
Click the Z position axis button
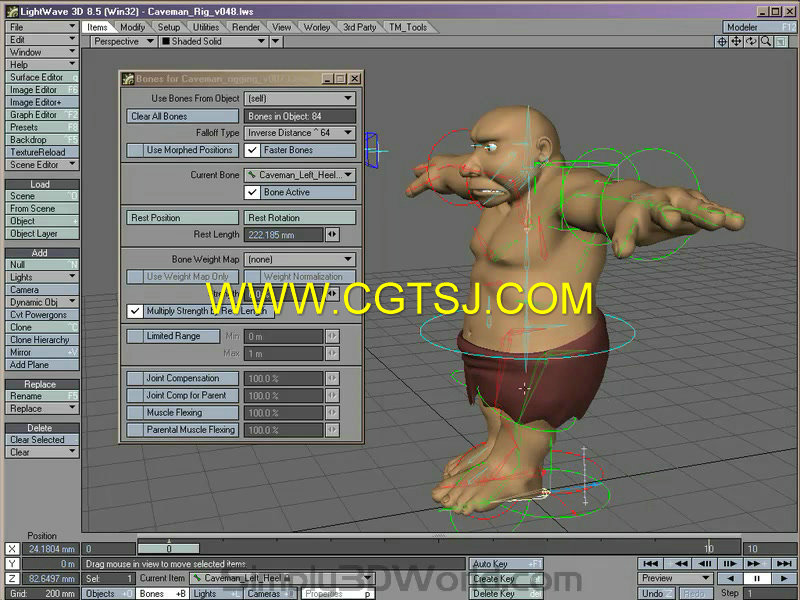point(12,579)
